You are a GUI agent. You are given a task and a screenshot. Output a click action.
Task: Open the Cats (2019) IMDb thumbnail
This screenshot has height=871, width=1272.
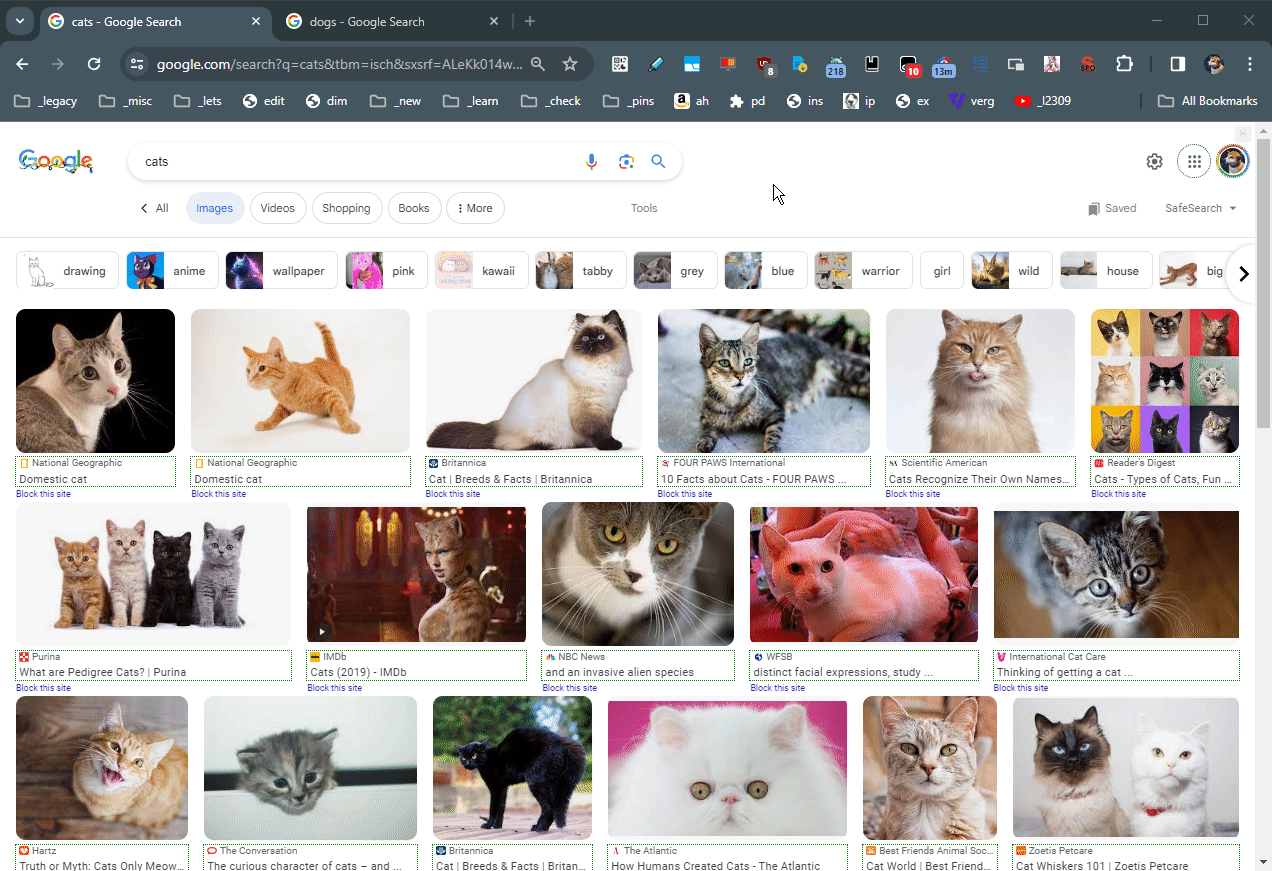416,574
